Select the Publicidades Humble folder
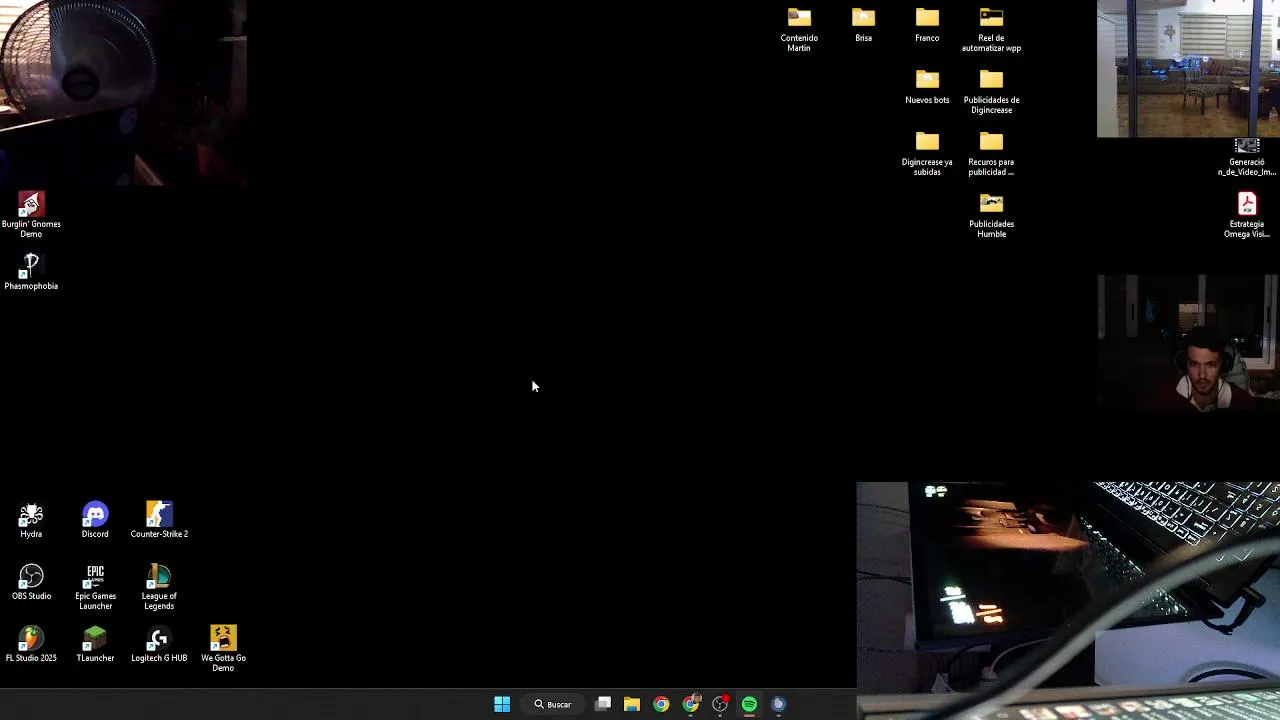 click(991, 215)
